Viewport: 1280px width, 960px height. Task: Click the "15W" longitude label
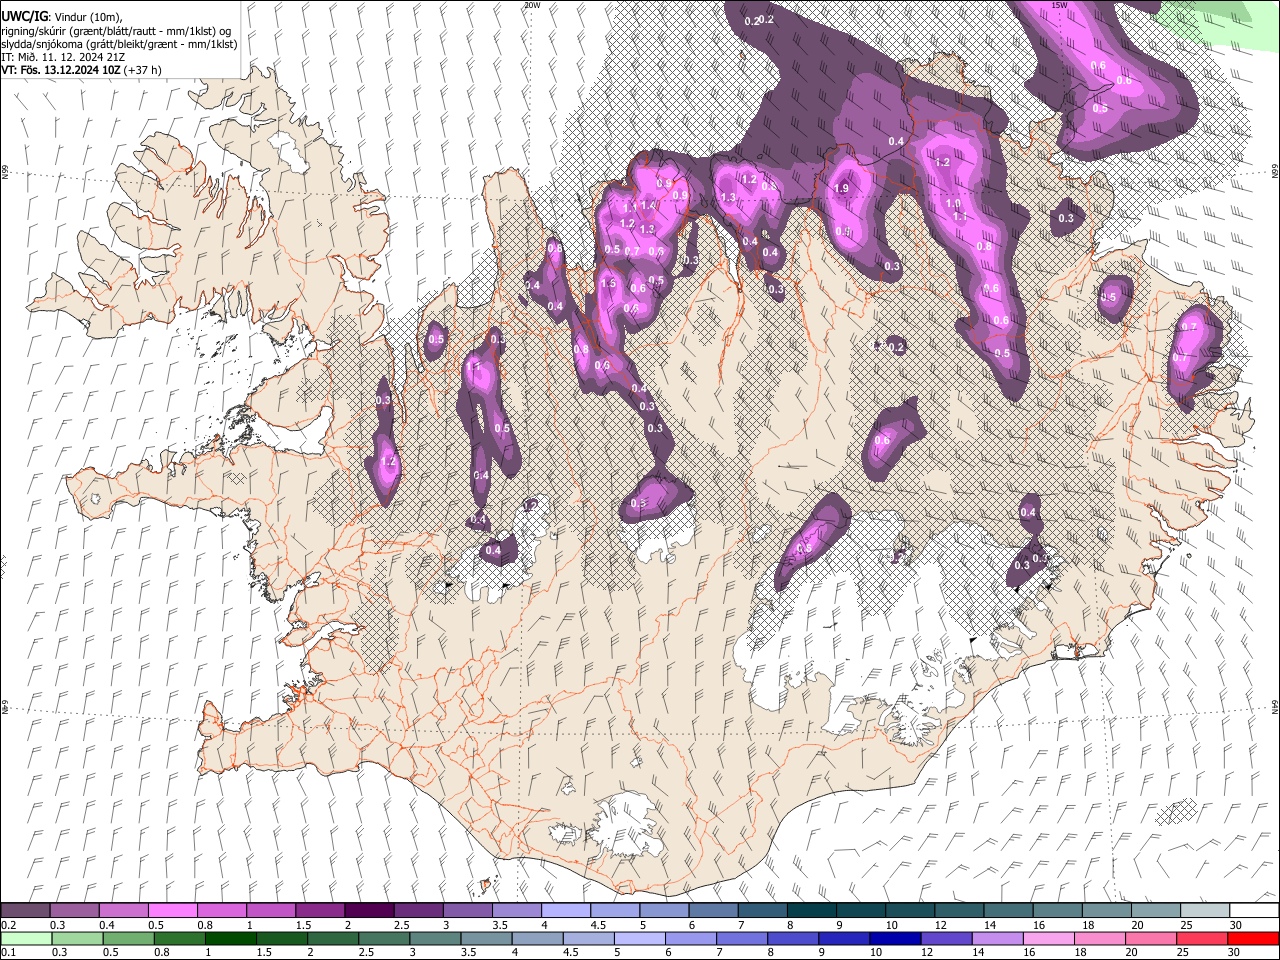[1060, 5]
